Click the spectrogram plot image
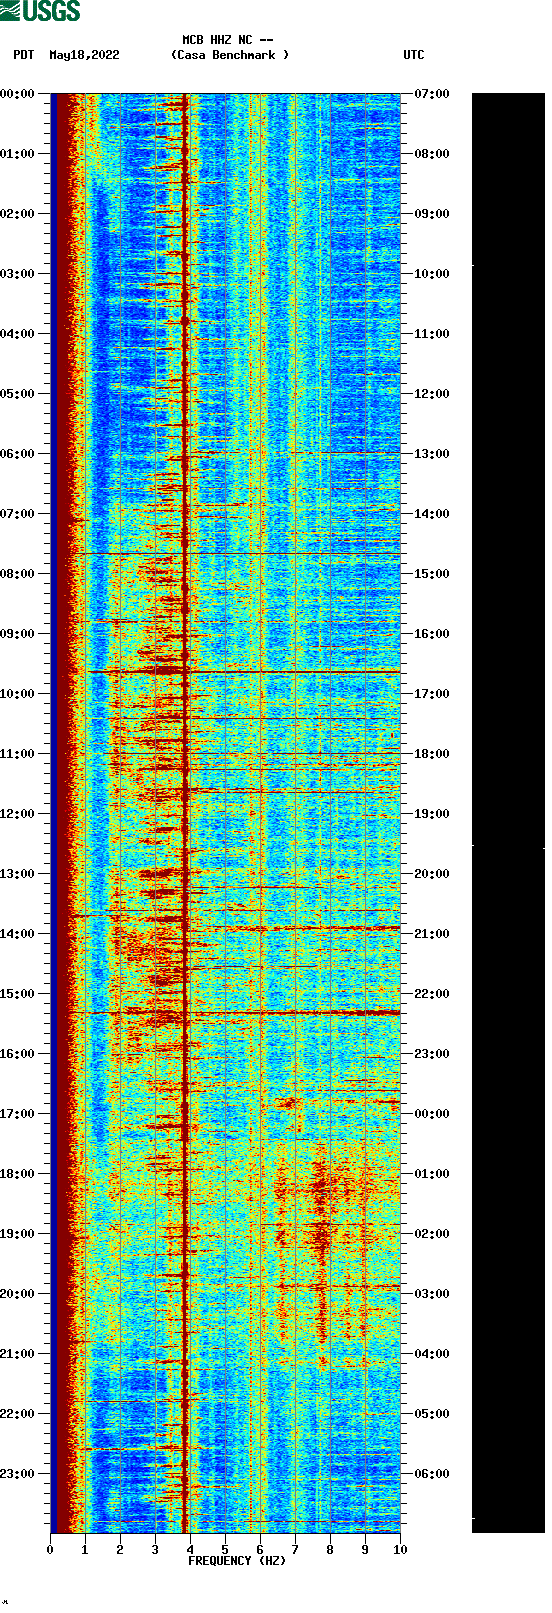This screenshot has width=552, height=1613. click(x=225, y=813)
